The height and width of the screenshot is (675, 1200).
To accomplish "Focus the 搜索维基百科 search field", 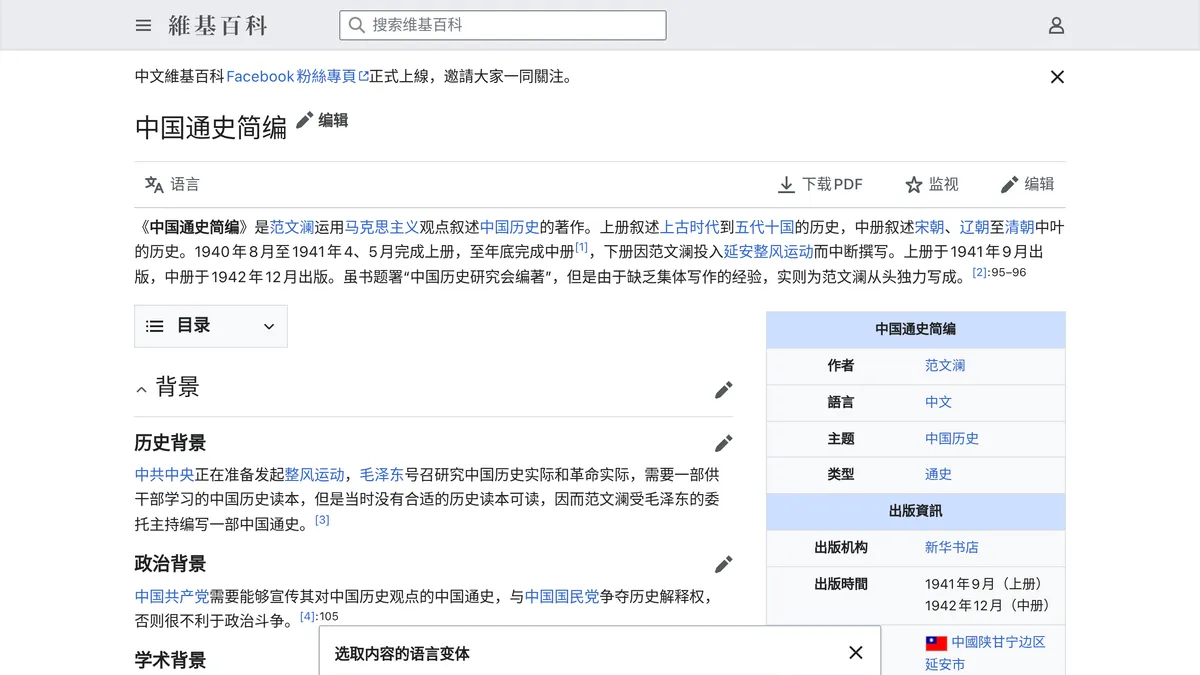I will click(503, 25).
